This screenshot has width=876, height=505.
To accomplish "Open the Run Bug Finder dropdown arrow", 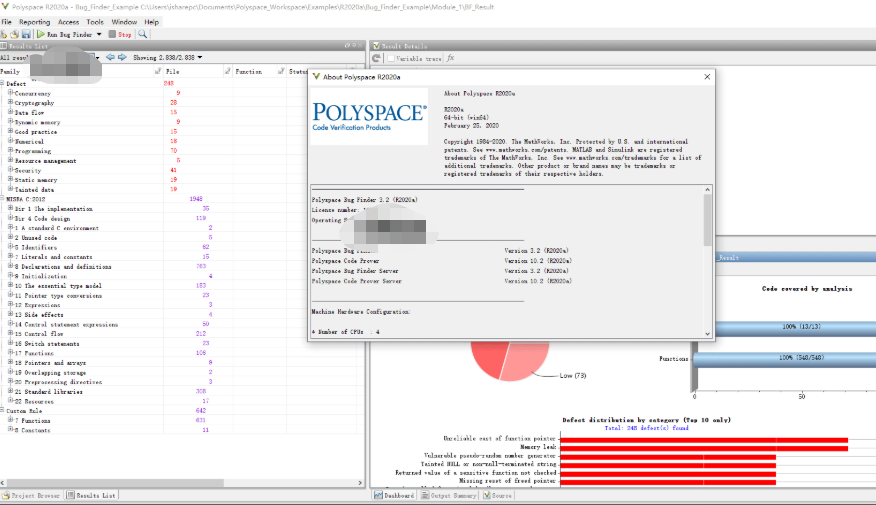I will pos(99,34).
